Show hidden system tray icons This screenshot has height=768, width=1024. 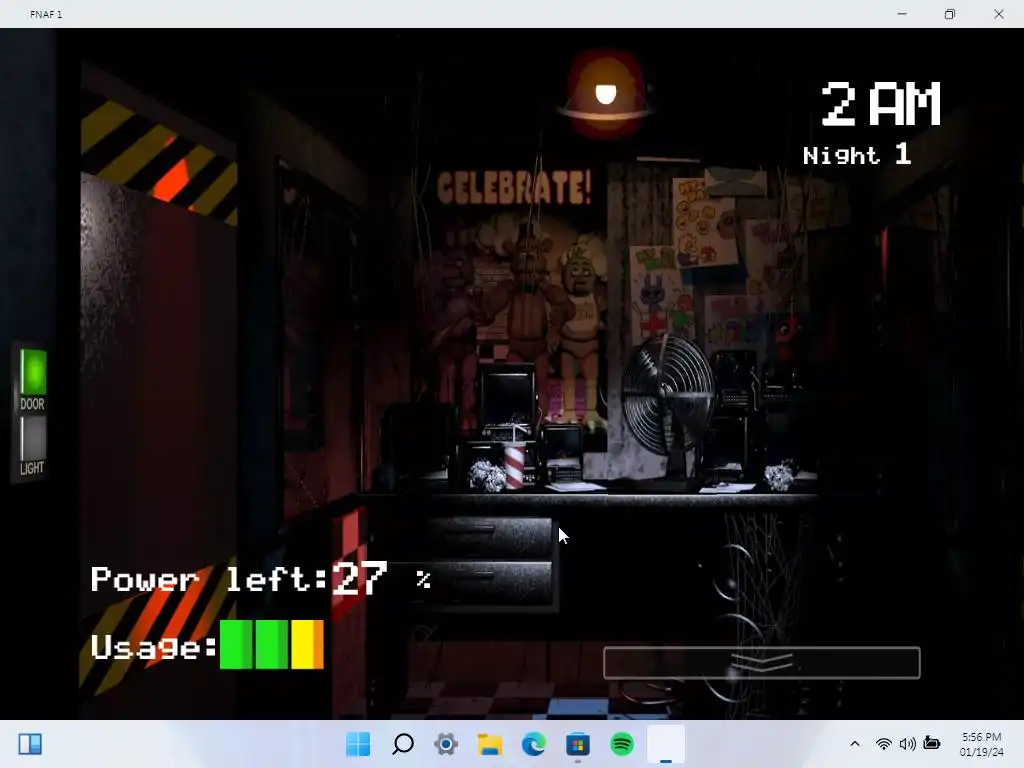[x=855, y=744]
